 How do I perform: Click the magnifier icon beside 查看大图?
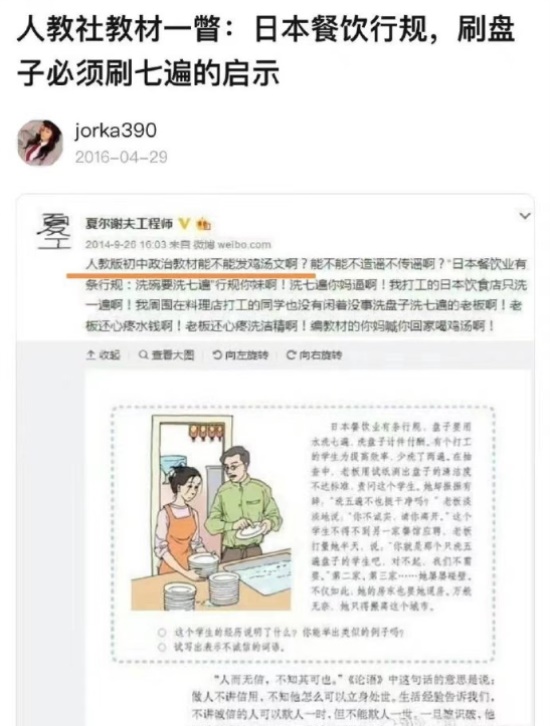[144, 355]
